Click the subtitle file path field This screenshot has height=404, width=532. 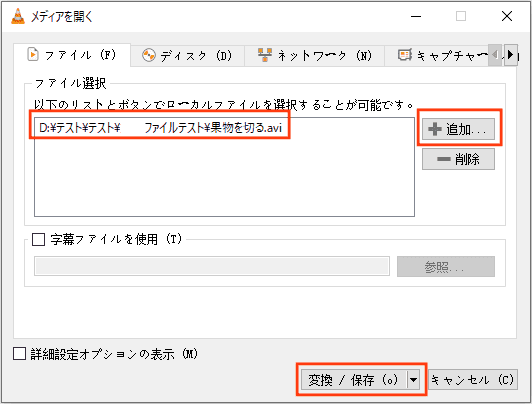[x=212, y=266]
